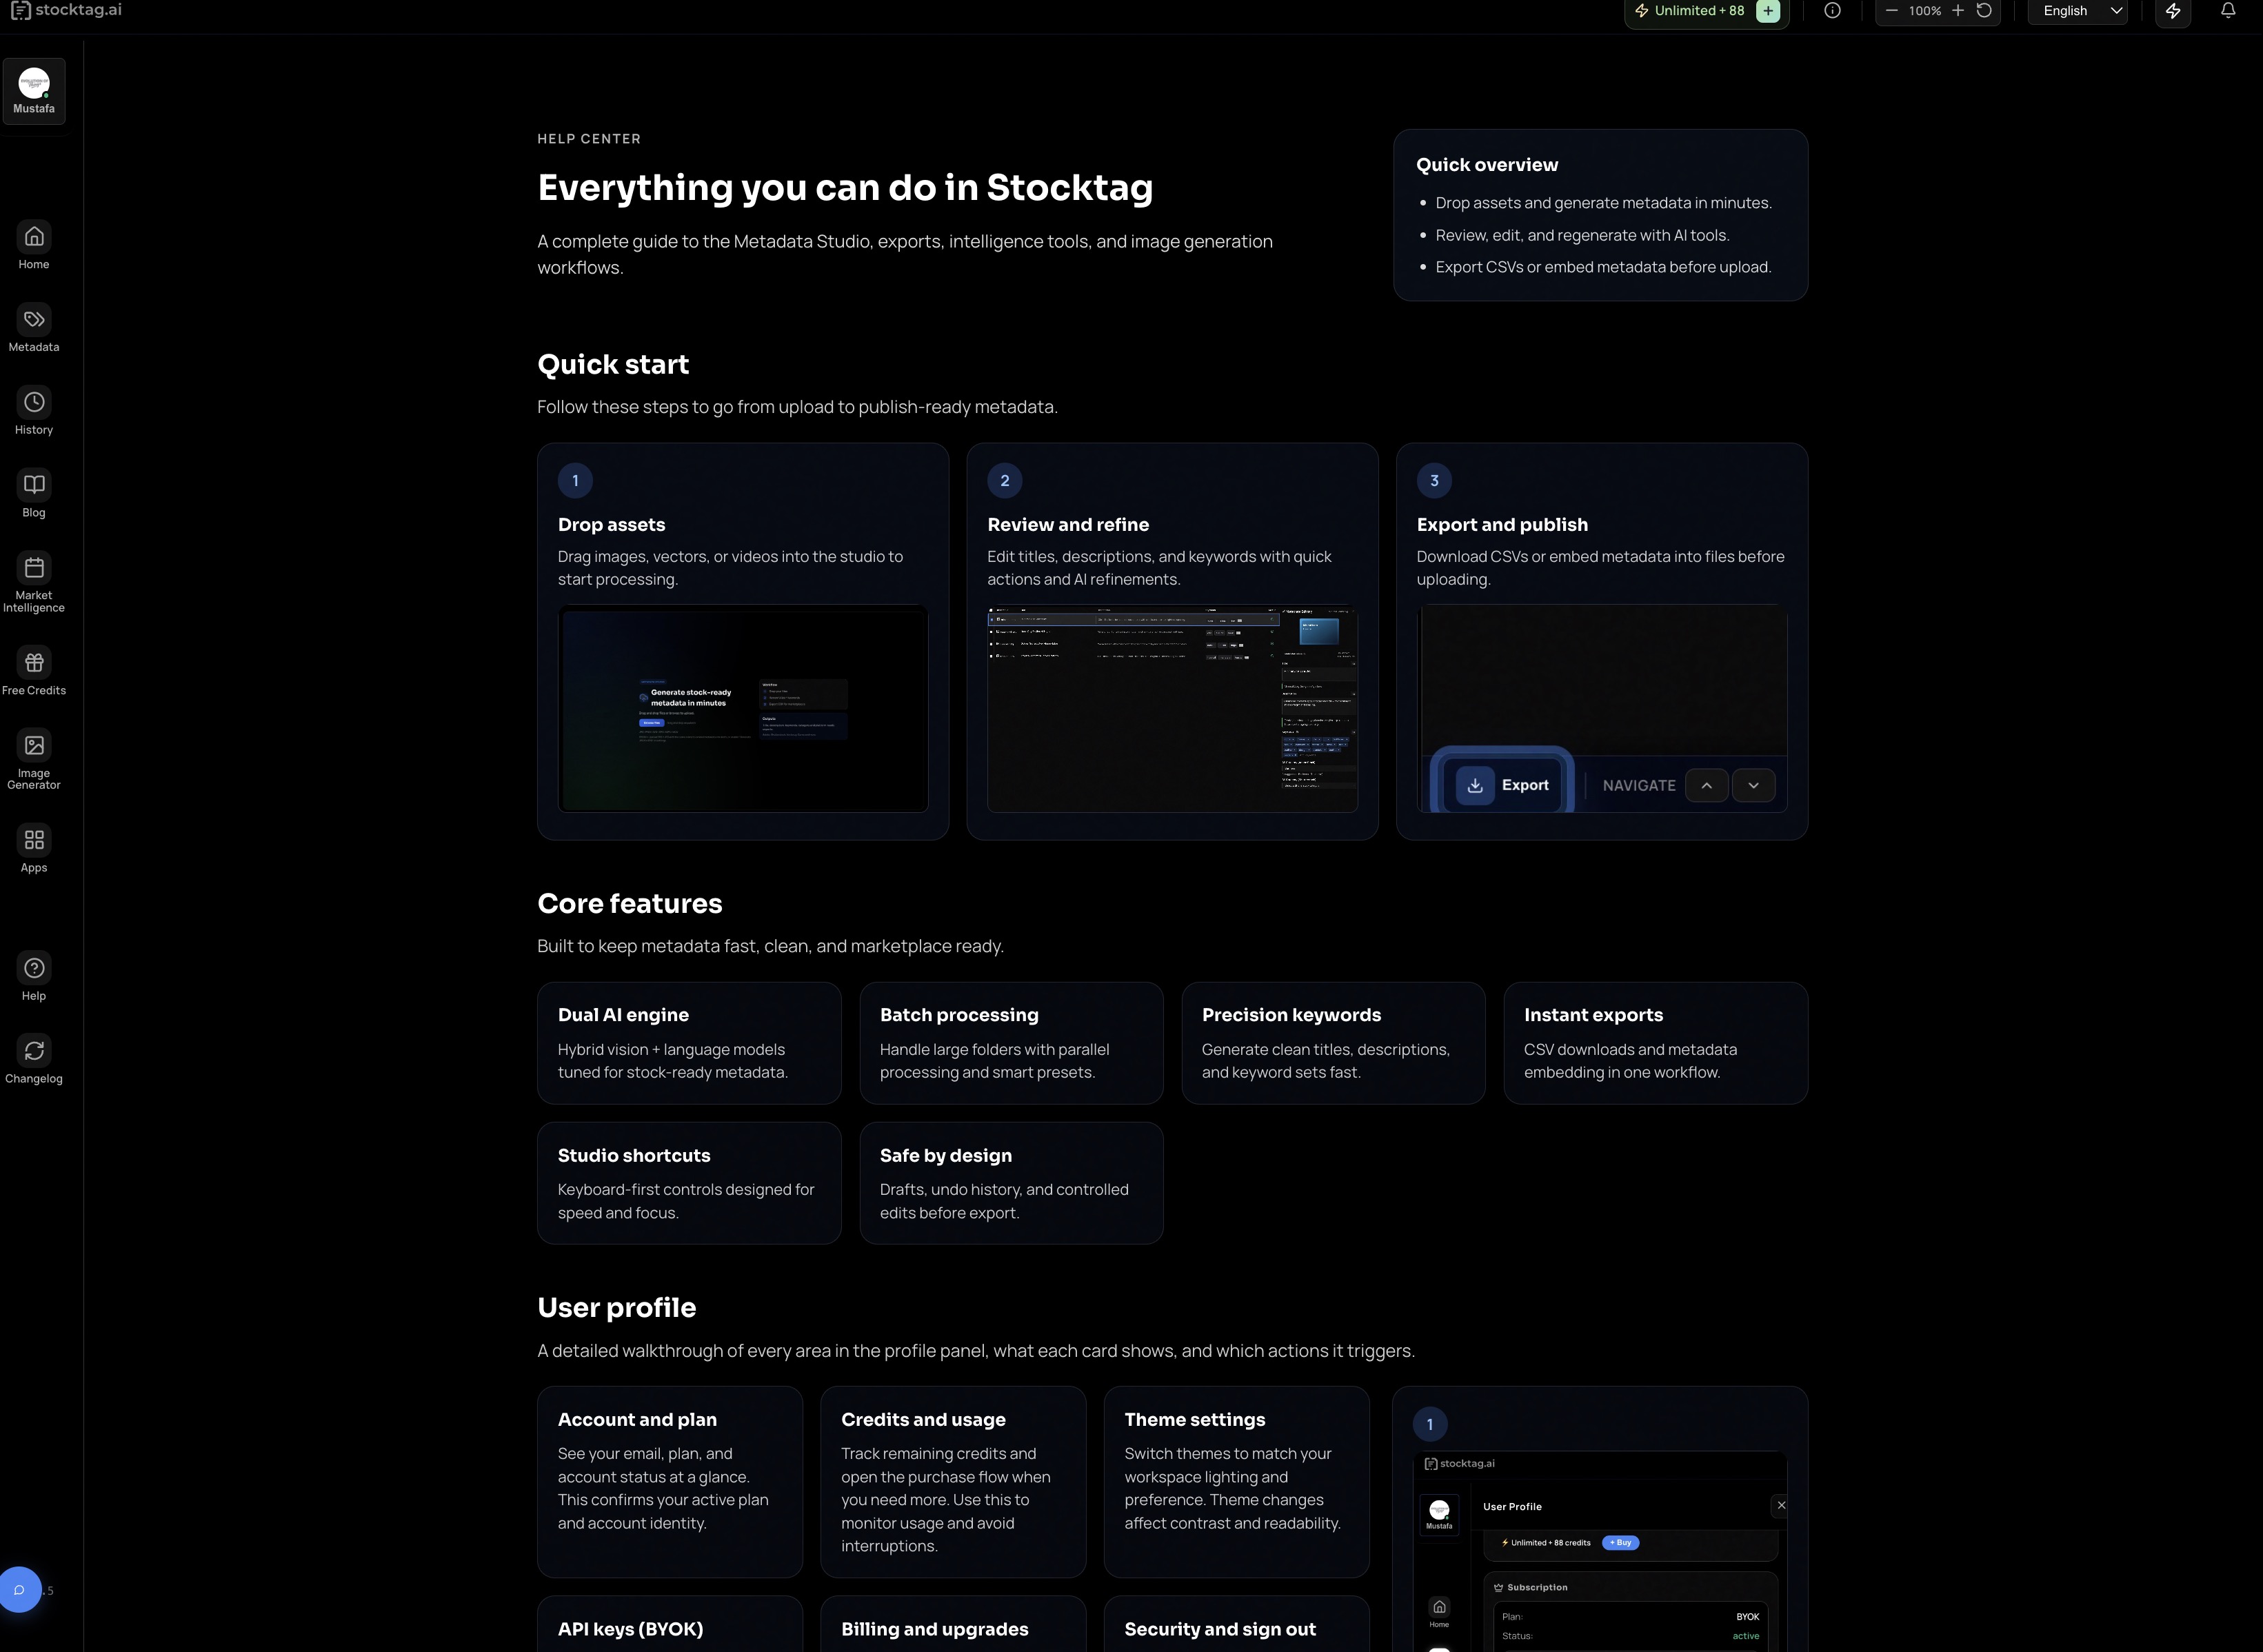
Task: Reset zoom with the circular arrow
Action: click(1985, 11)
